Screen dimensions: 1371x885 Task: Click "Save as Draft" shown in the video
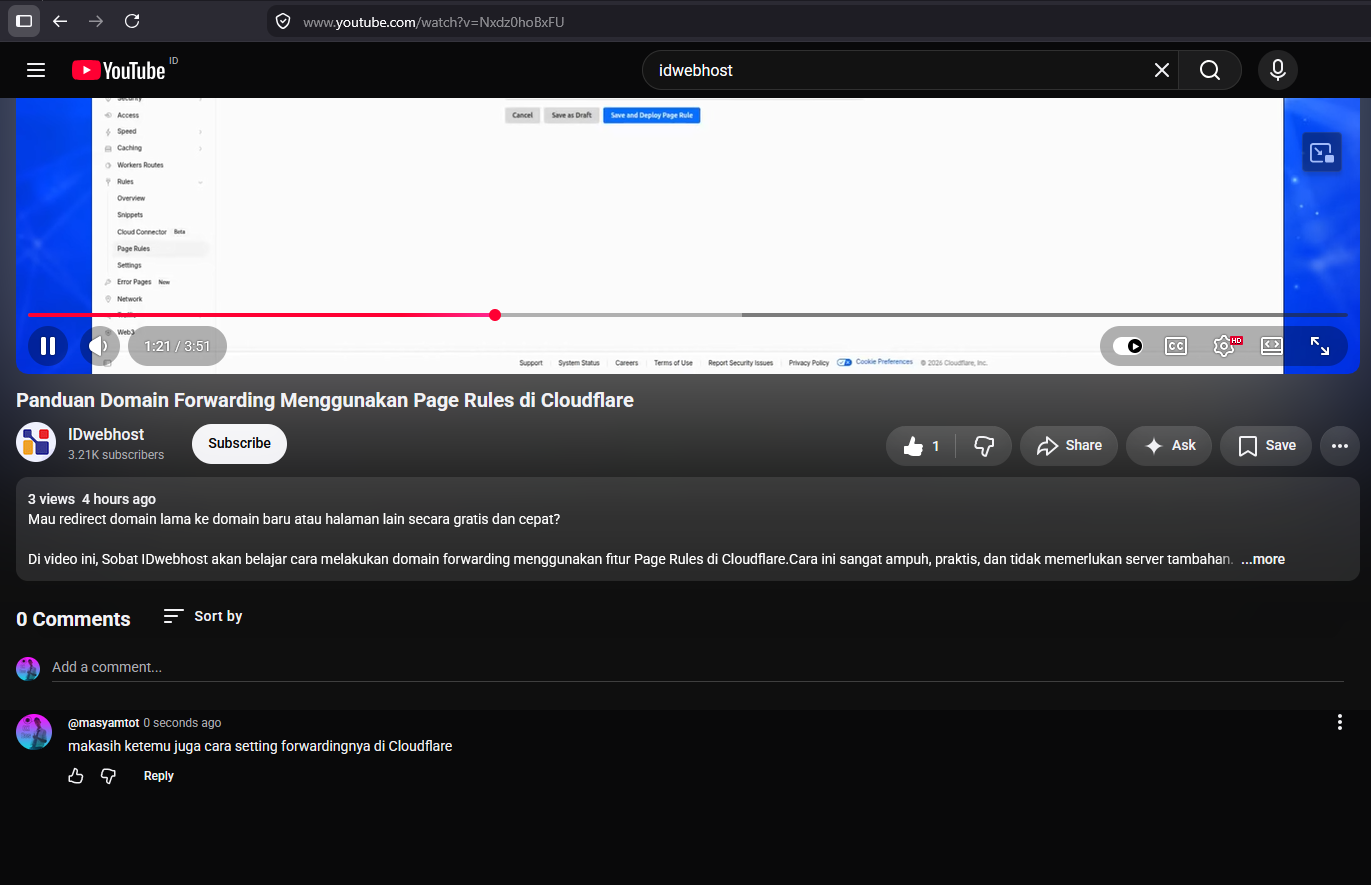[x=571, y=115]
